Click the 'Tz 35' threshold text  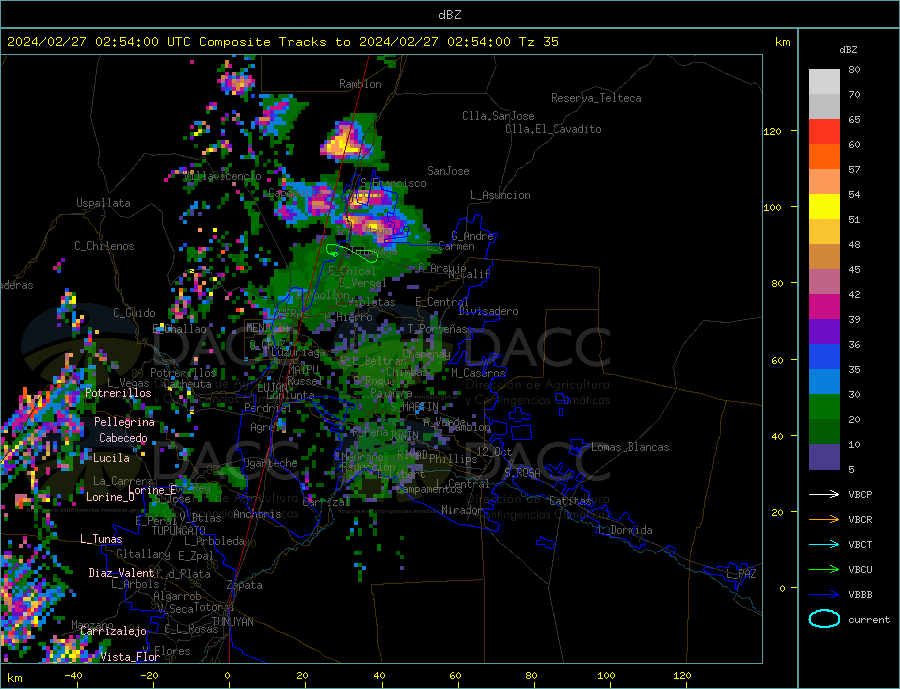(x=538, y=42)
